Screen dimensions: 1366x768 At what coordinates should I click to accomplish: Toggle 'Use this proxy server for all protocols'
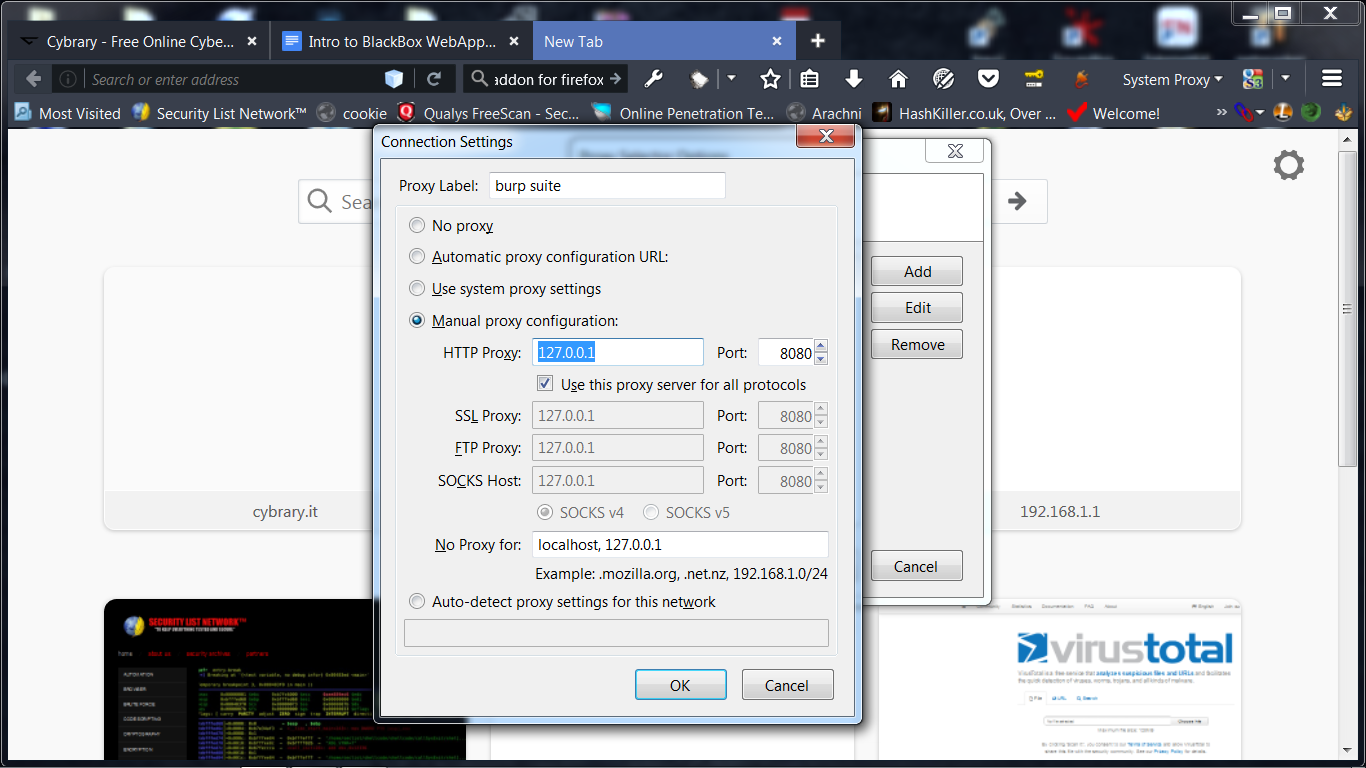click(x=545, y=384)
